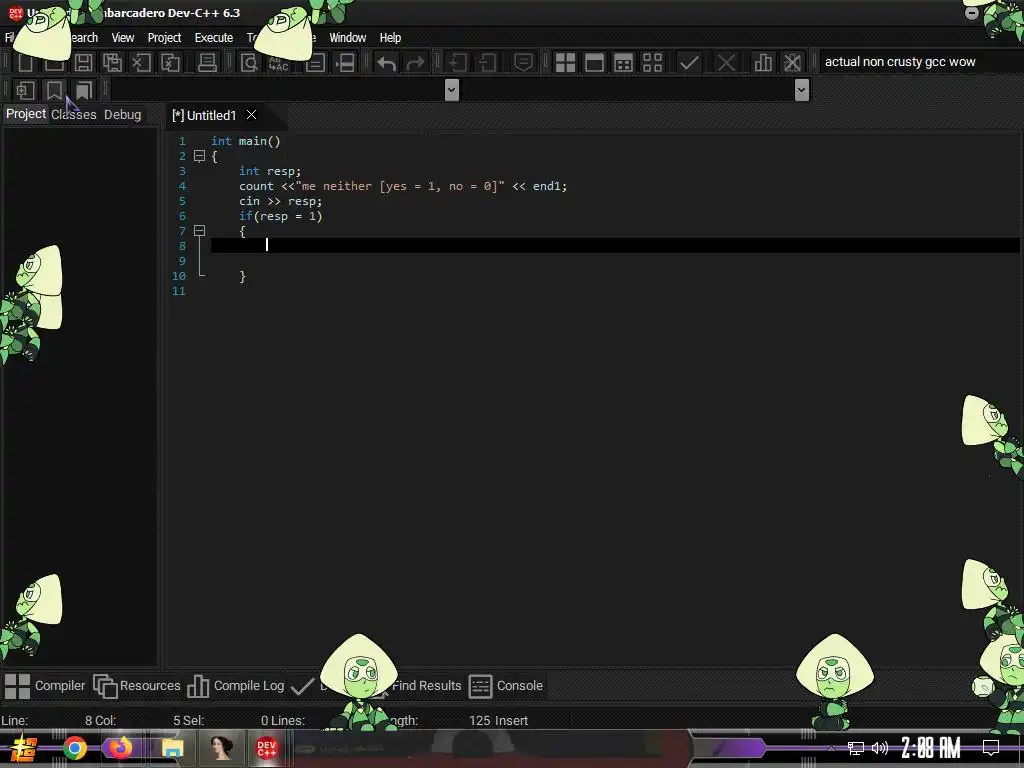
Task: Click Firefox in the taskbar
Action: 120,748
